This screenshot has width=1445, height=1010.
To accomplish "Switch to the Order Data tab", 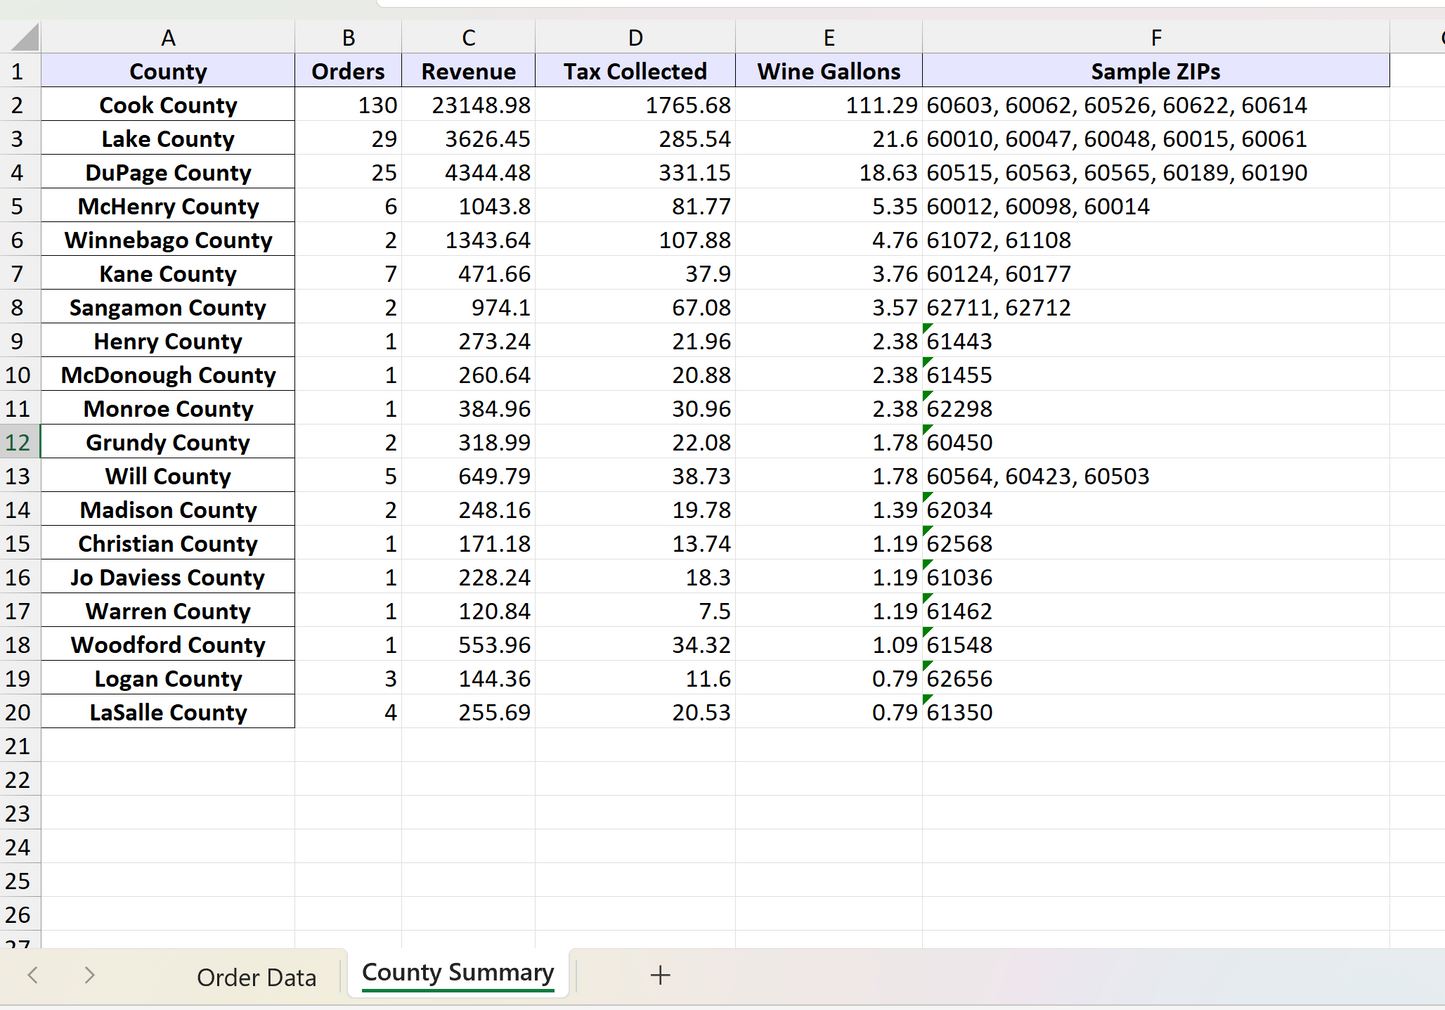I will coord(256,977).
